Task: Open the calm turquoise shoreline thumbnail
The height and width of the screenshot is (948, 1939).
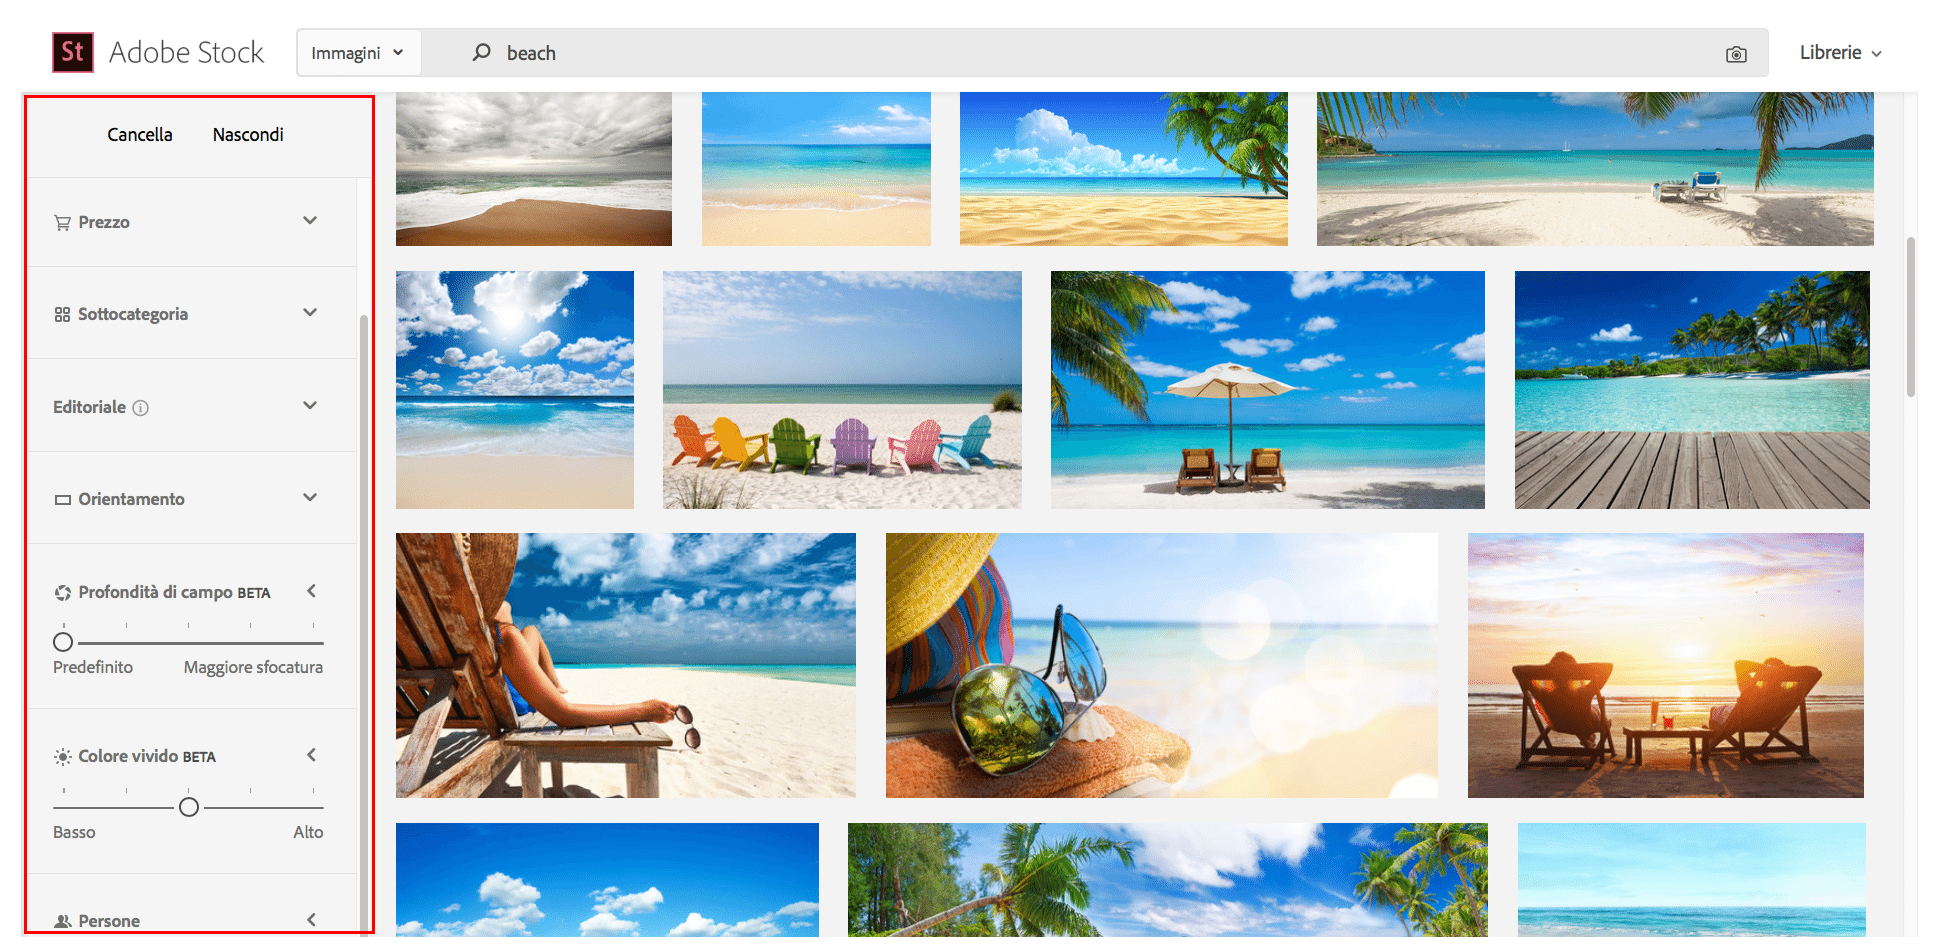Action: (816, 169)
